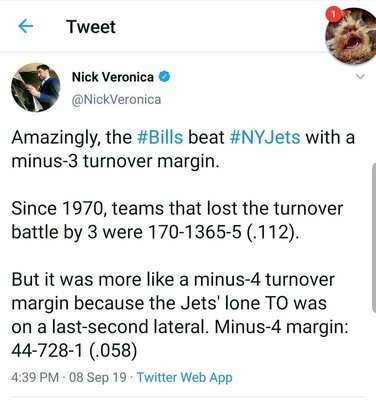Open the Nick Veronica display name
The image size is (376, 400).
tap(113, 77)
